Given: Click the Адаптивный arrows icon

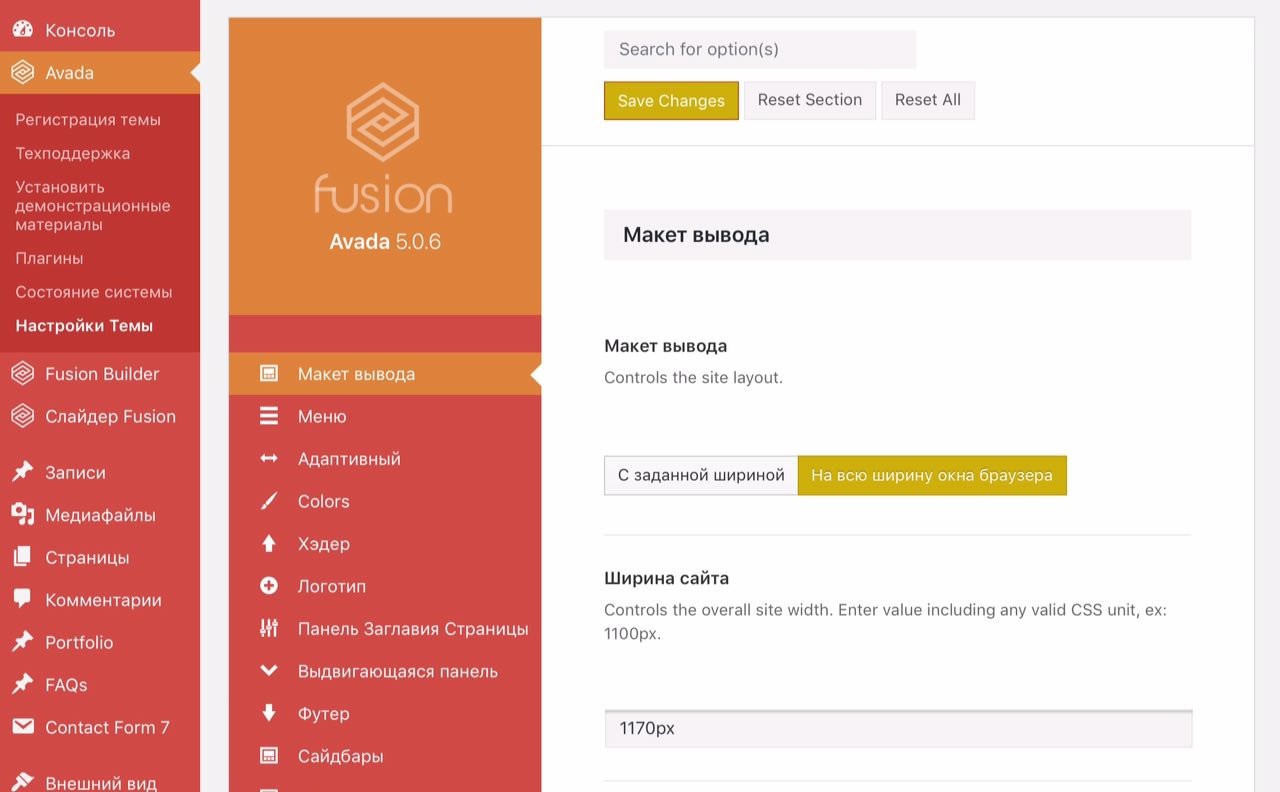Looking at the screenshot, I should (269, 459).
